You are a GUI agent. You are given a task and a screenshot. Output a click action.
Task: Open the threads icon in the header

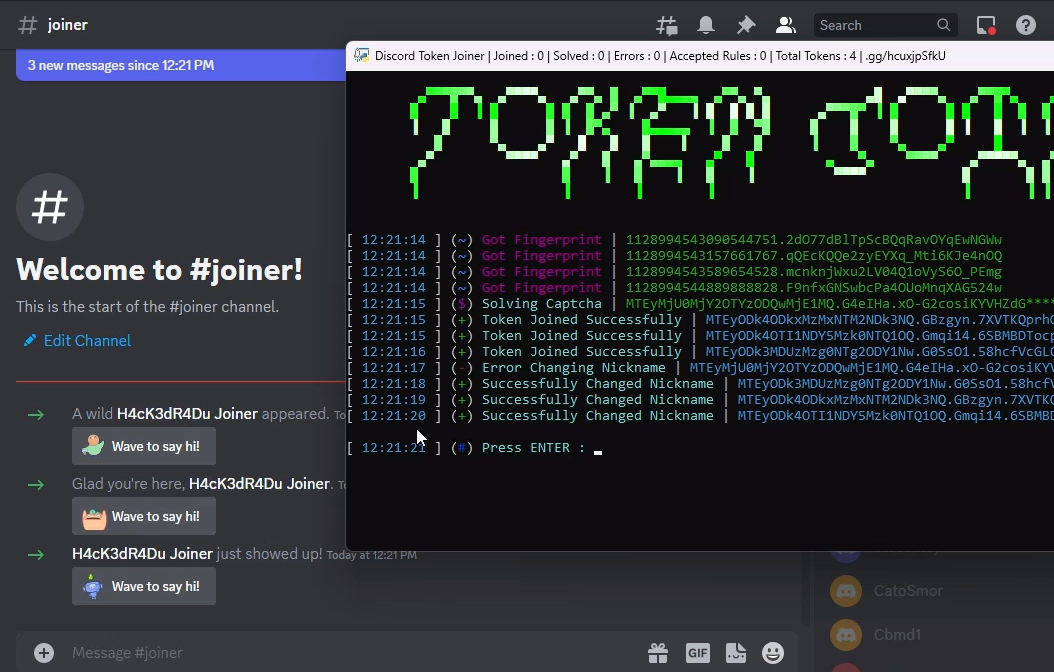[666, 24]
